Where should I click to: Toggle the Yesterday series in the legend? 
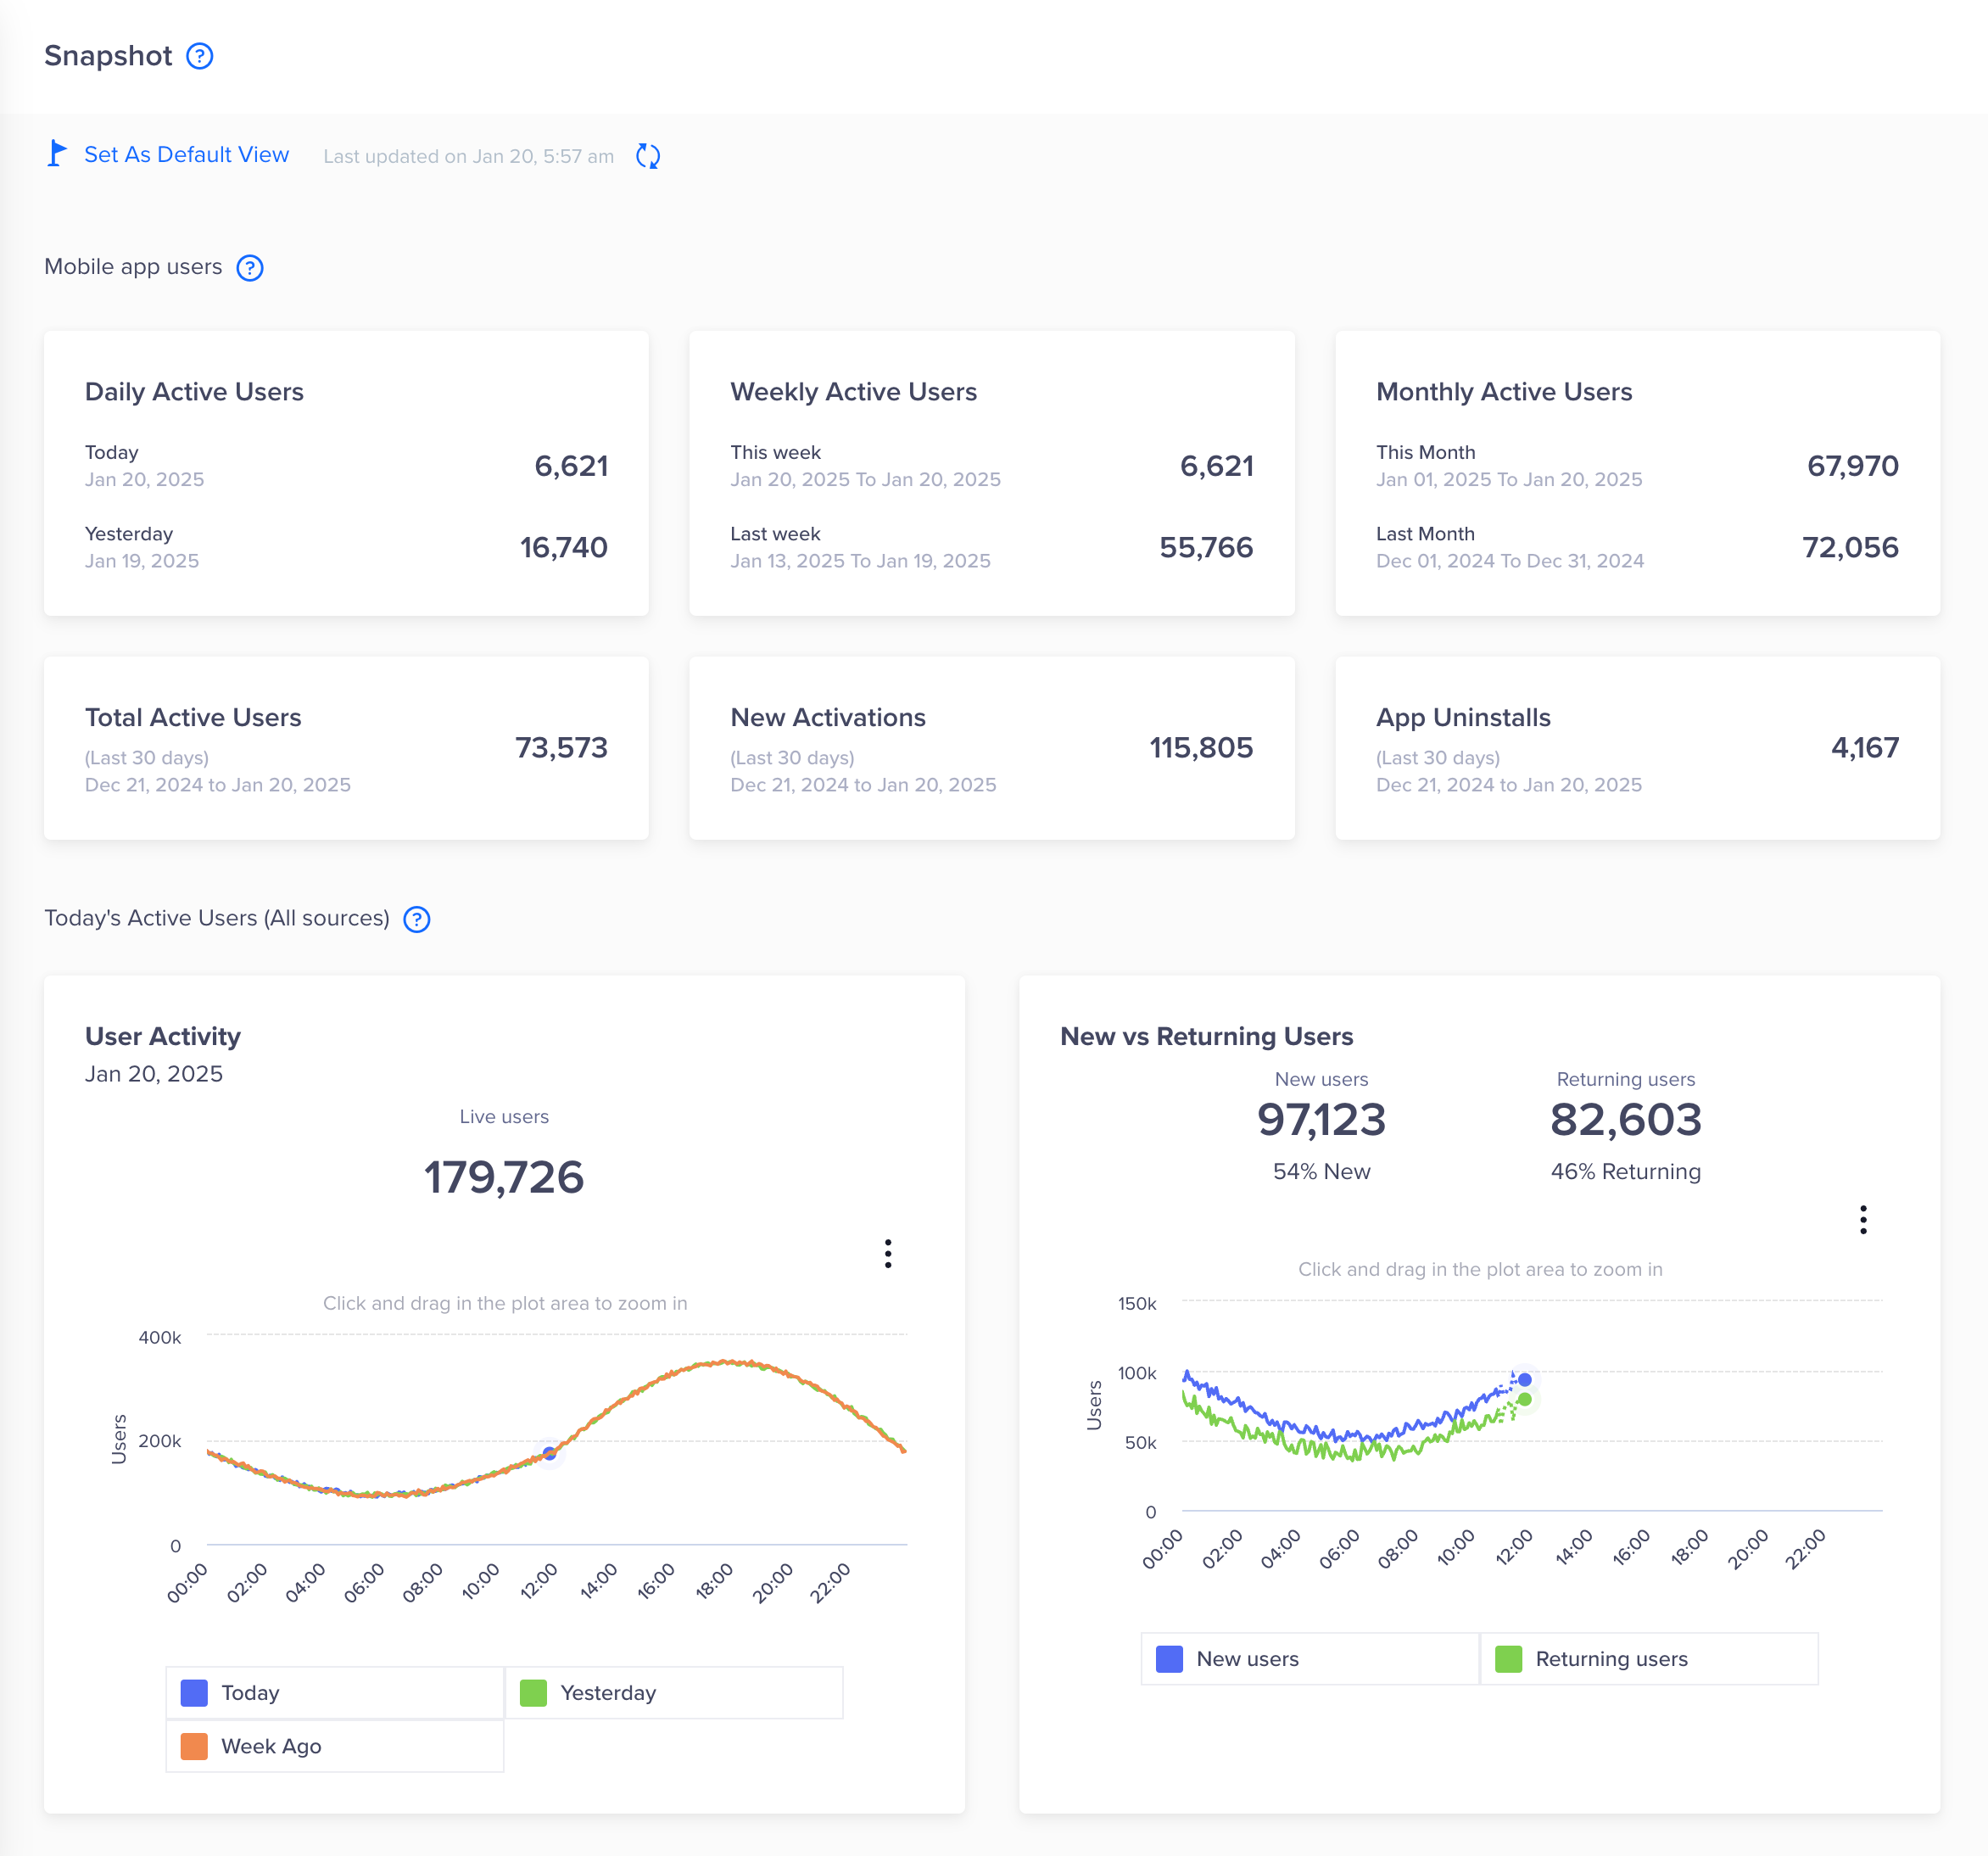[674, 1692]
